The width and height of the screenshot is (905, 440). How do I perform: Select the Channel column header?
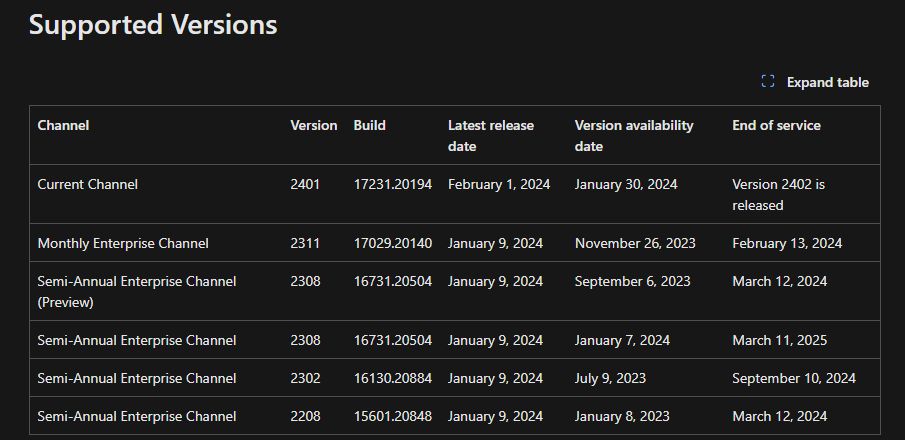click(x=63, y=125)
